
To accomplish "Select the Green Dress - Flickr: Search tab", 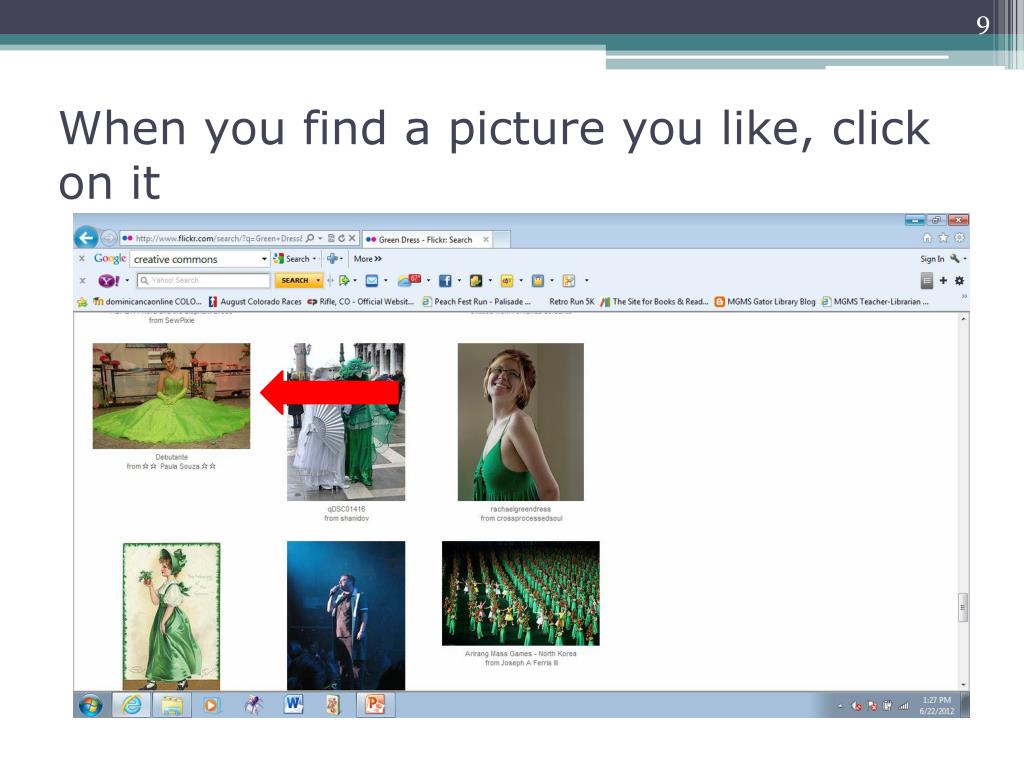I will (427, 240).
